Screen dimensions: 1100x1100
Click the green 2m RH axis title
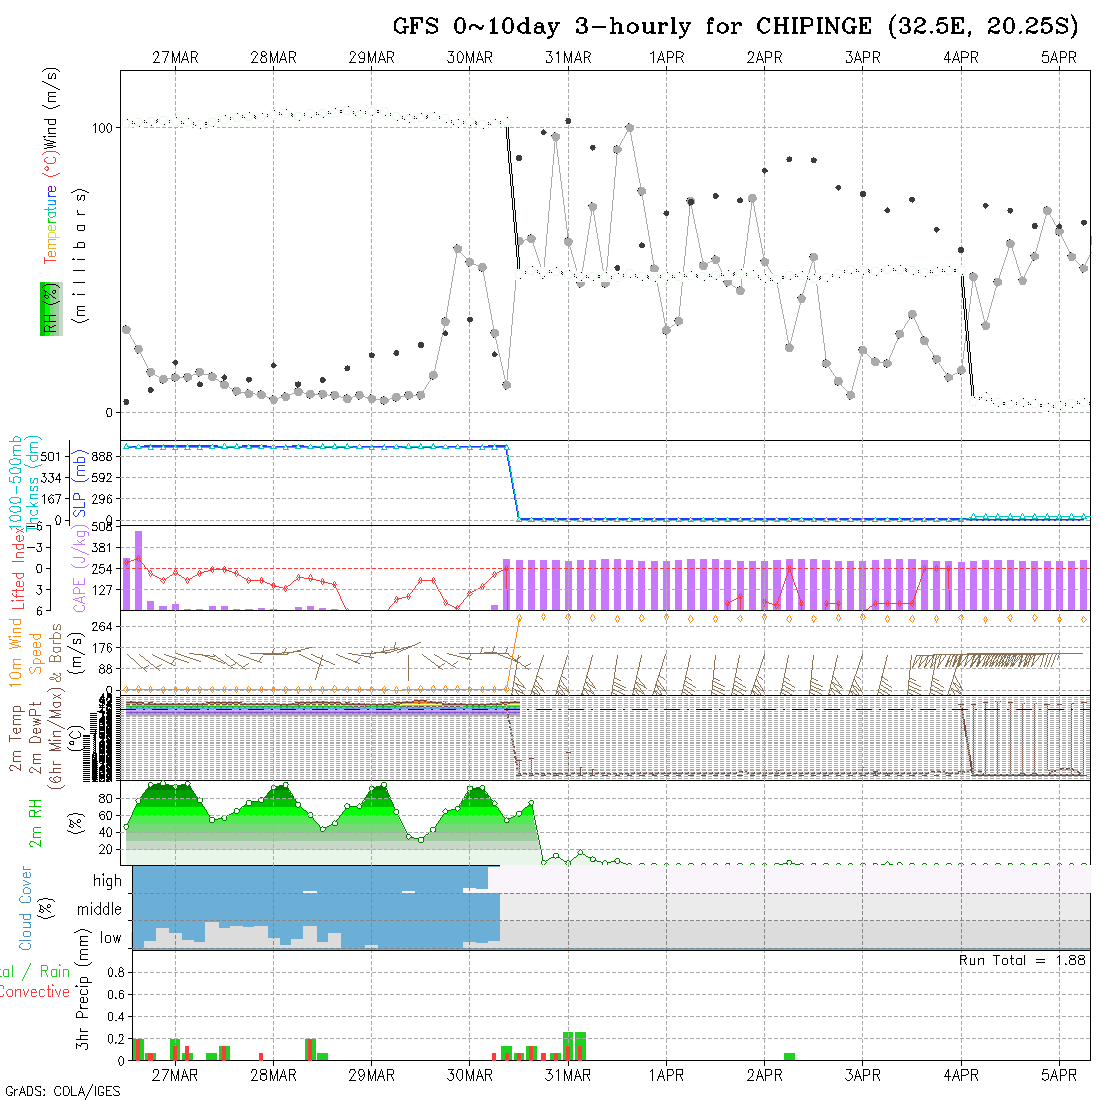point(36,823)
